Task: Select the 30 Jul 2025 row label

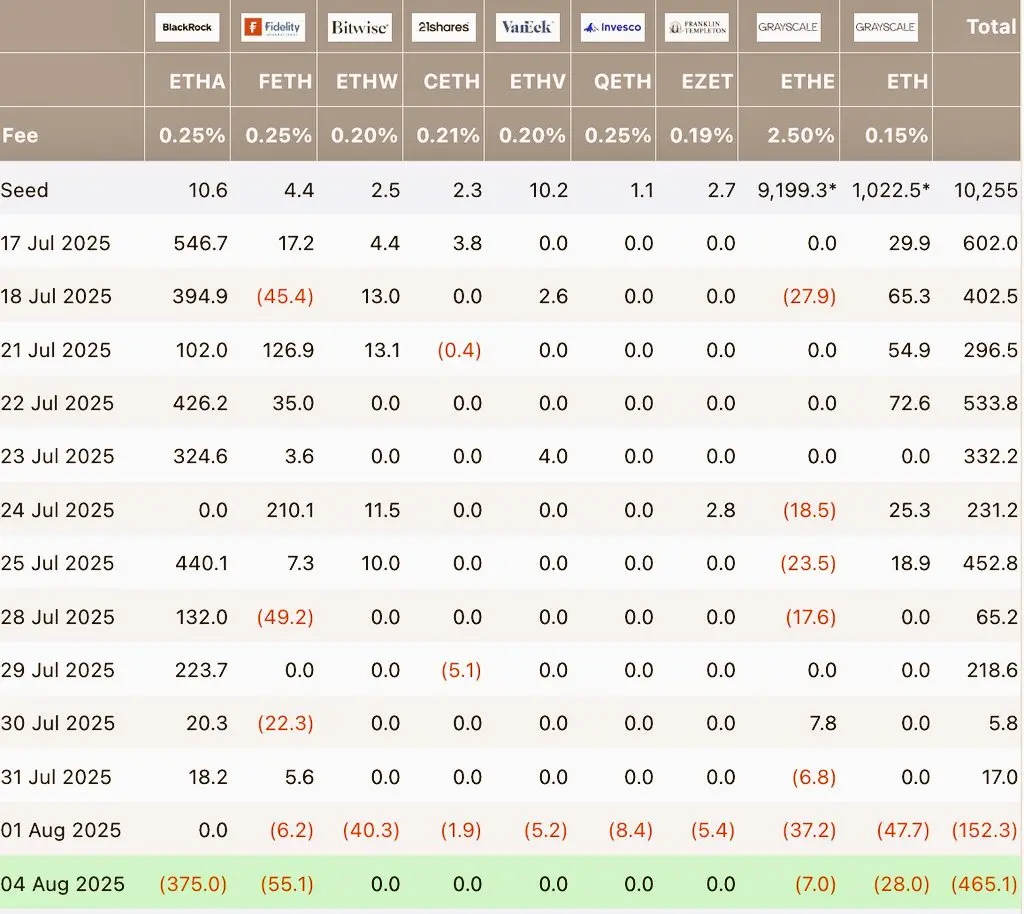Action: tap(57, 723)
